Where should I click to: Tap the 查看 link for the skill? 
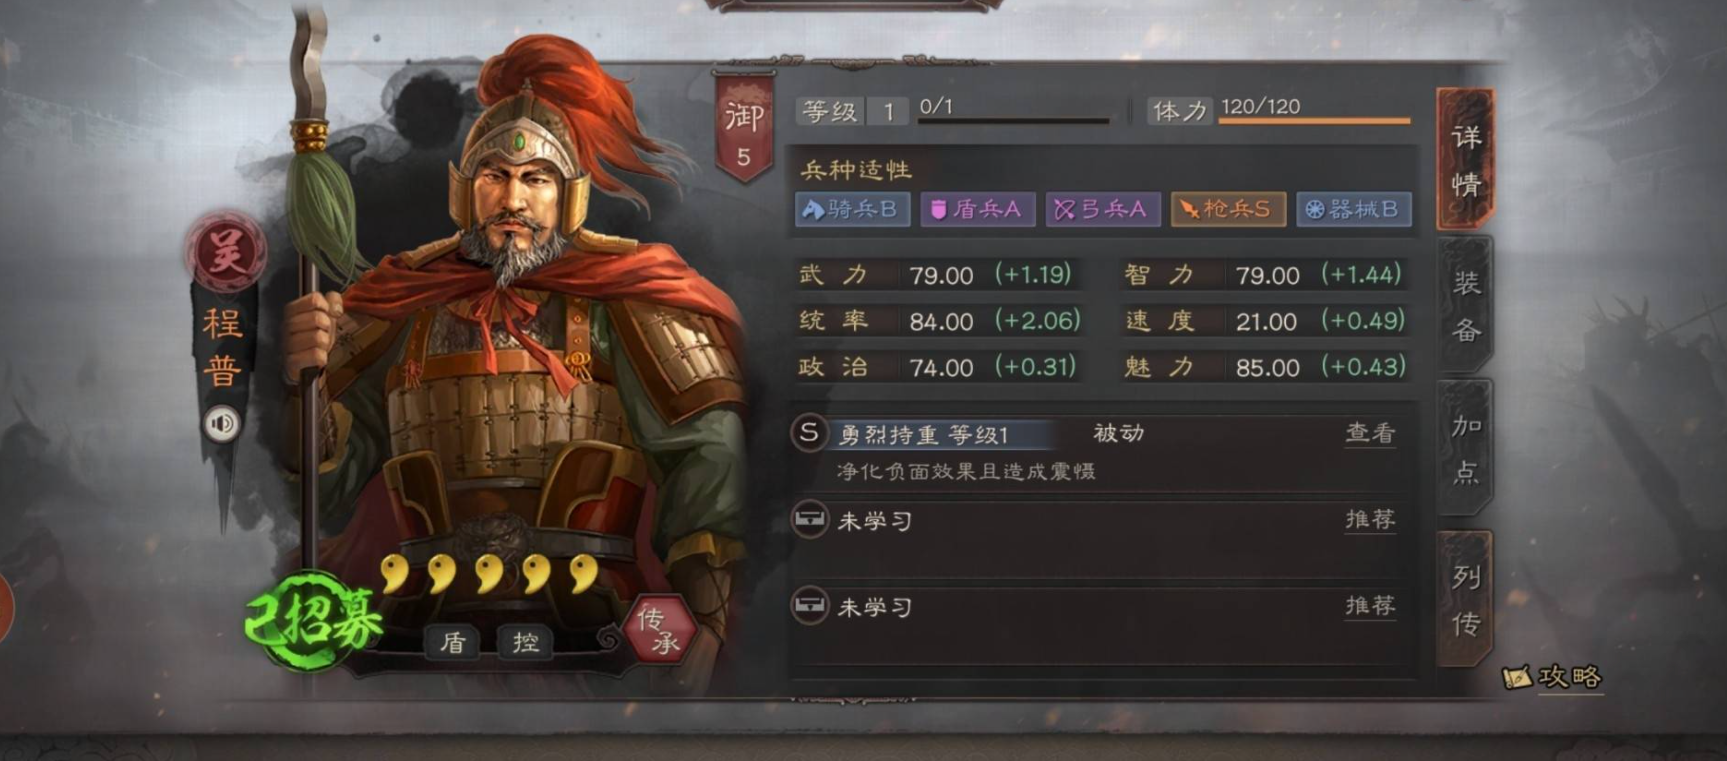pos(1370,433)
